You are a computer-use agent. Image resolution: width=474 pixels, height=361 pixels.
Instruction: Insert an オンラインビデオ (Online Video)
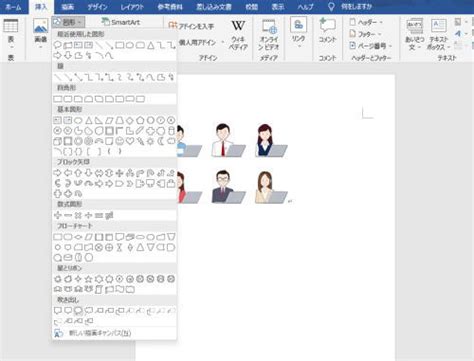(x=268, y=35)
